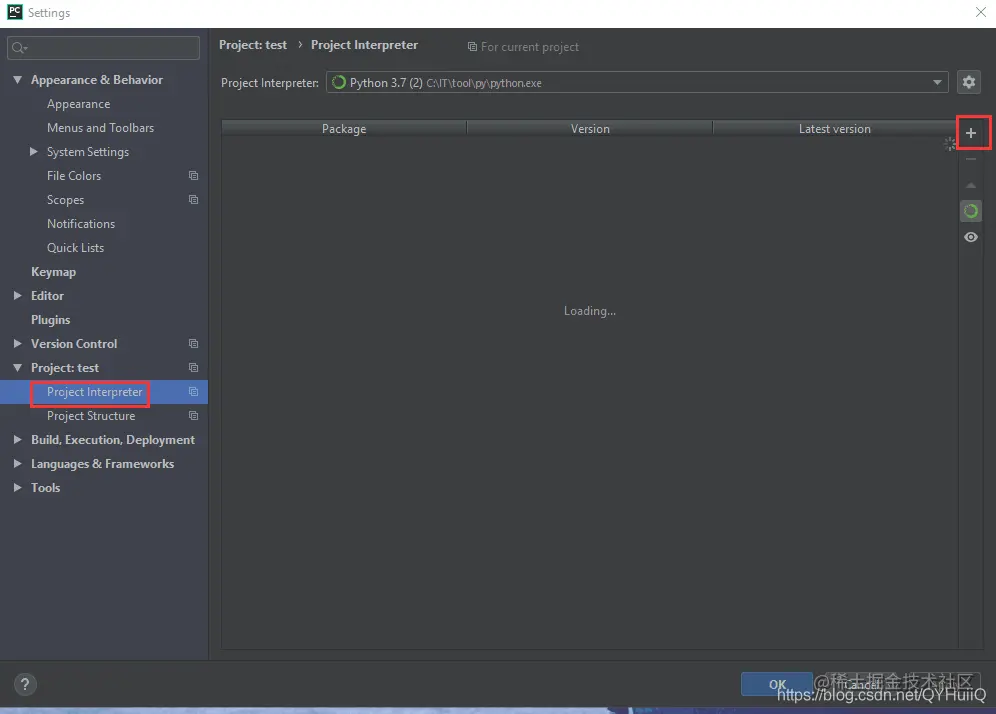Click the upgrade package arrow icon
996x714 pixels.
(971, 185)
